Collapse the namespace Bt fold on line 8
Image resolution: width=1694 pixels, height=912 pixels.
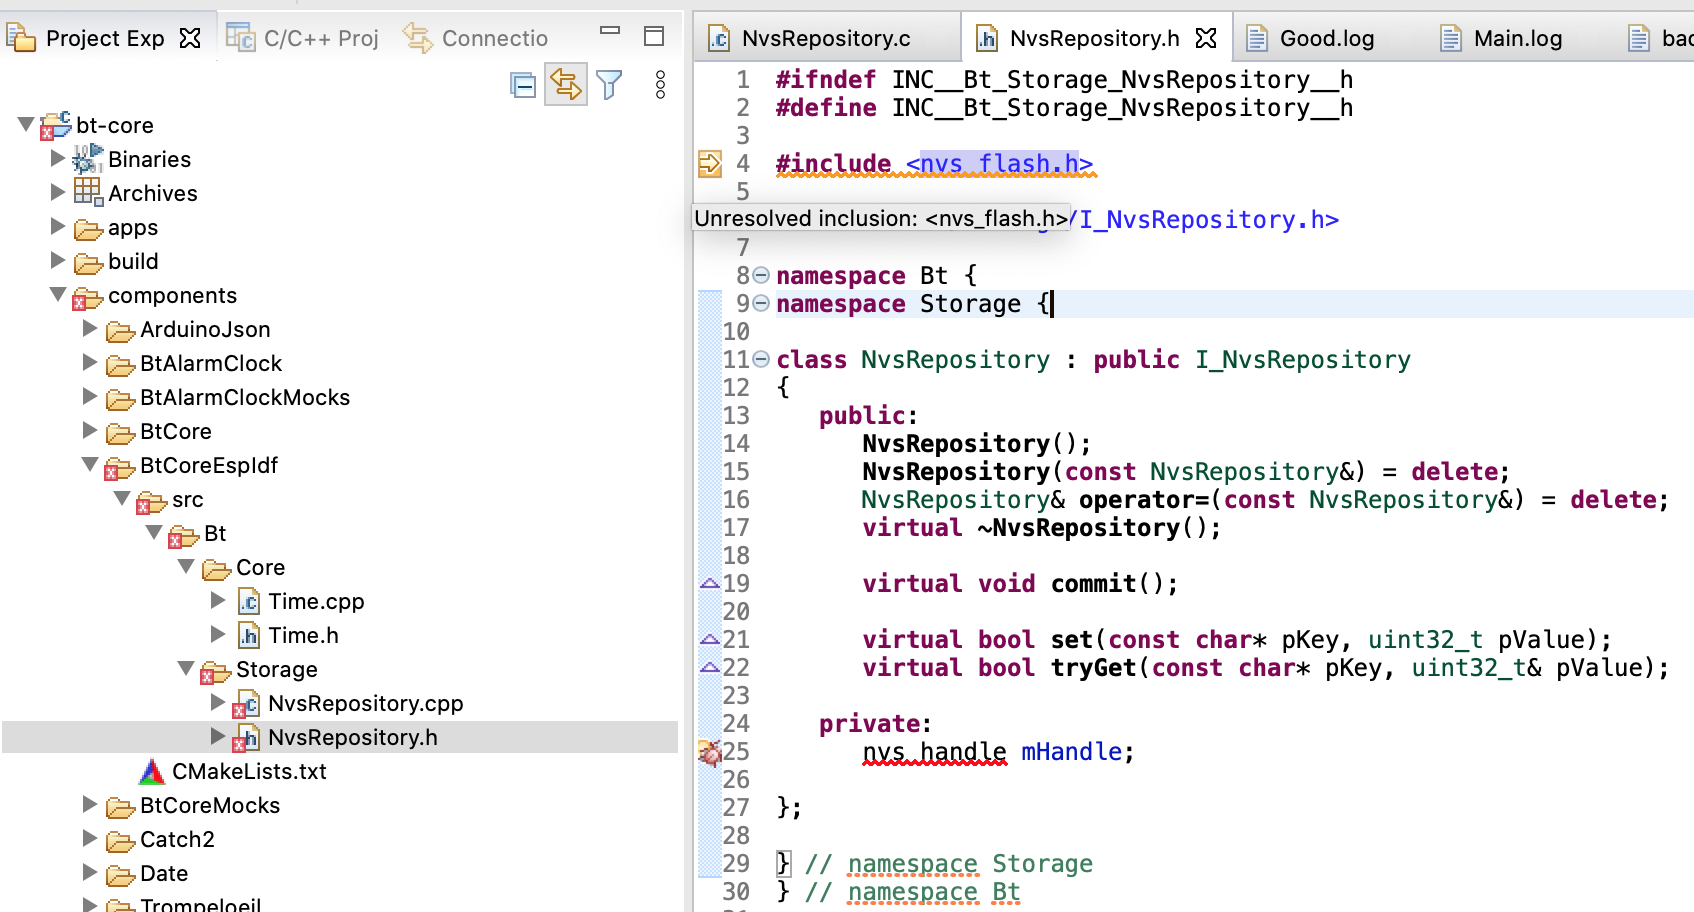point(760,274)
